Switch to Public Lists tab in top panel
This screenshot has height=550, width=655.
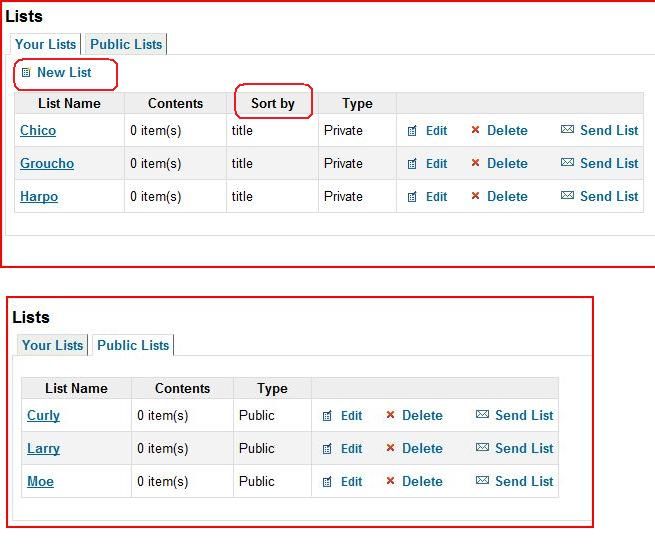(x=126, y=44)
